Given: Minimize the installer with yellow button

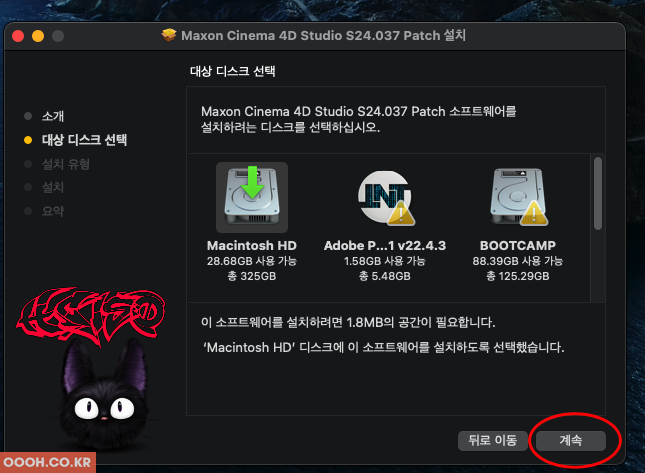Looking at the screenshot, I should point(38,36).
